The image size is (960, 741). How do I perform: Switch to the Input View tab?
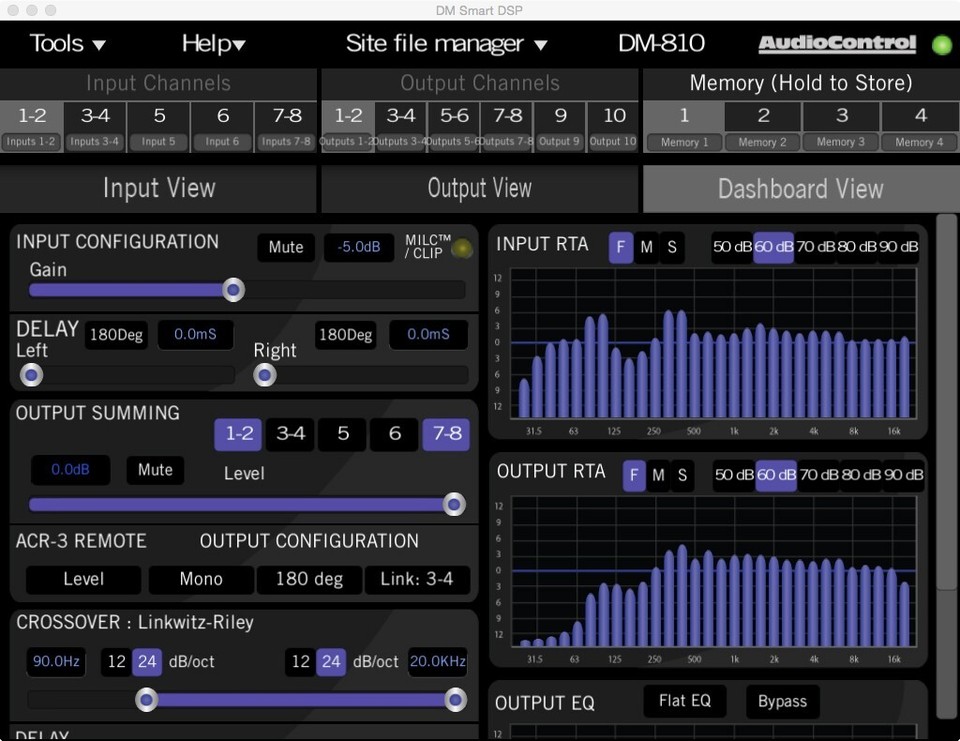click(x=158, y=188)
